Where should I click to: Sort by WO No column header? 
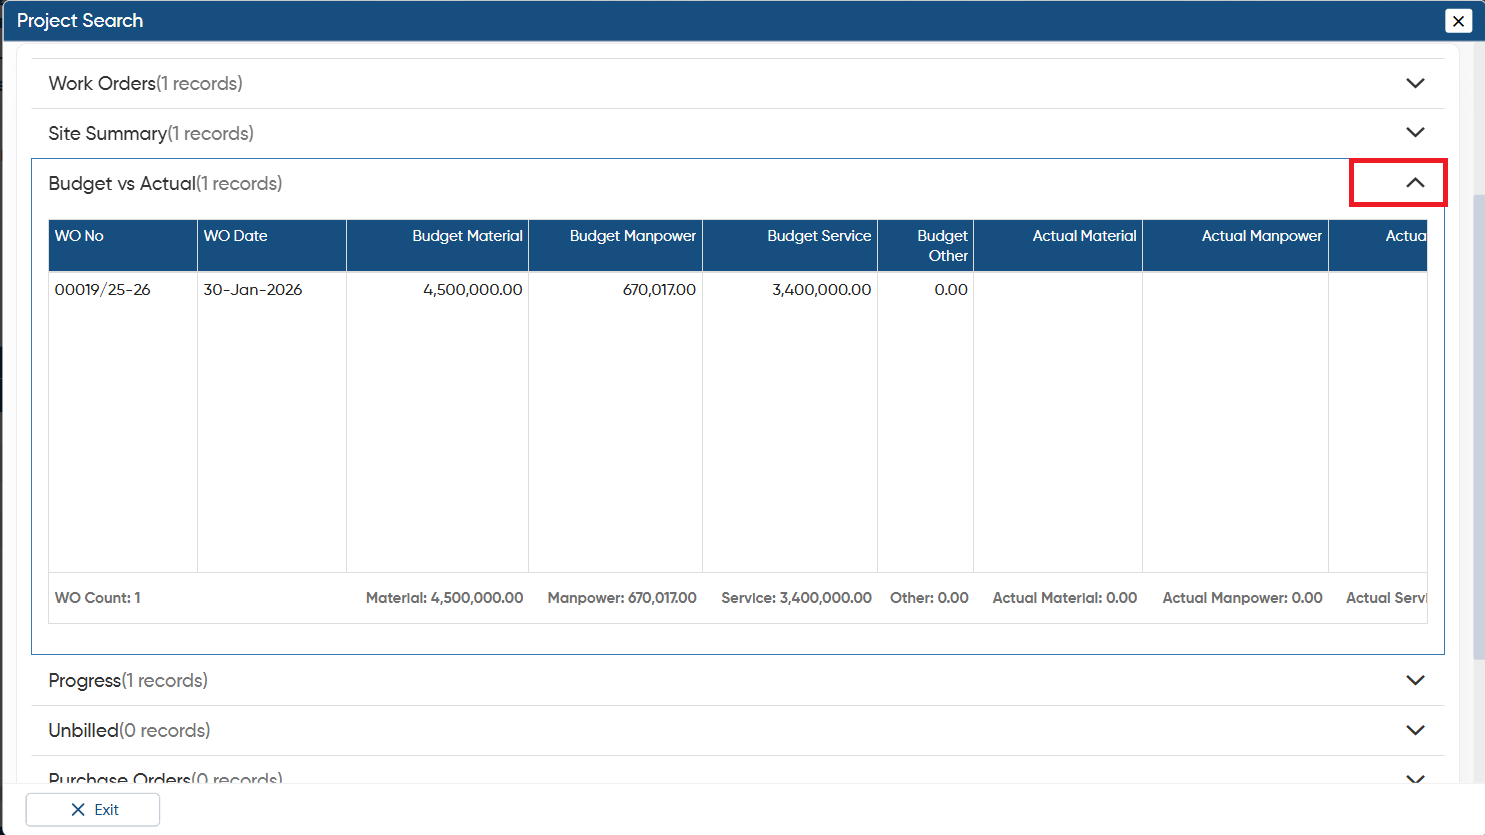point(123,246)
